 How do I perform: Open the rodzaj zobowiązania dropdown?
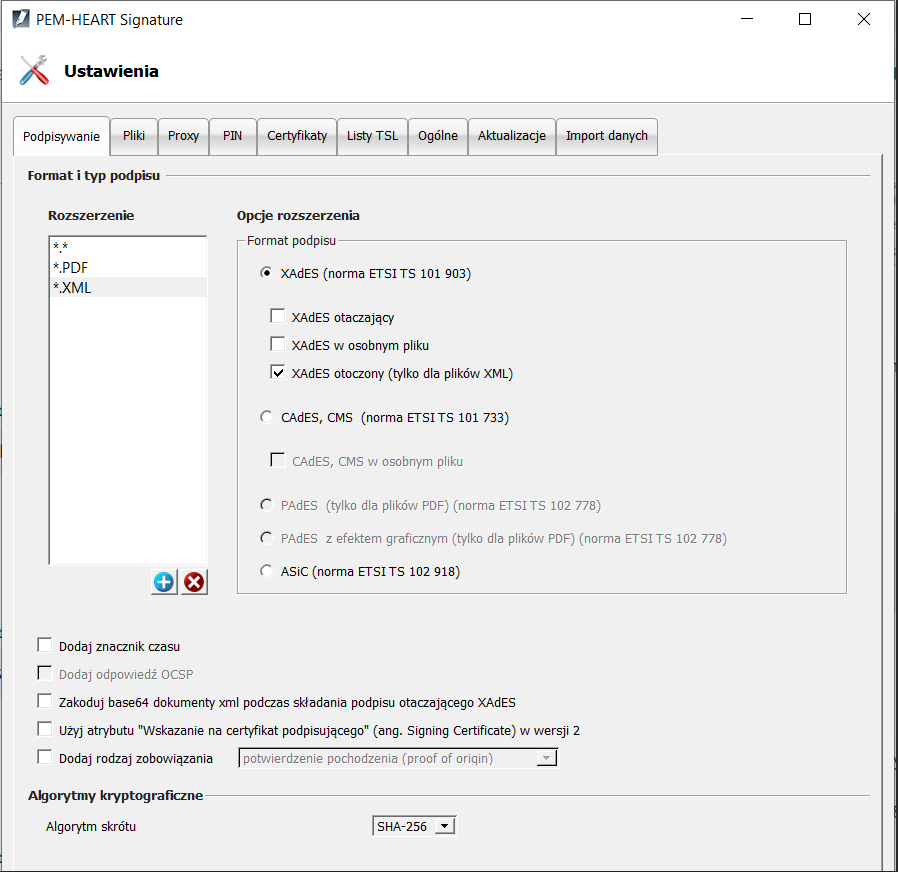(x=546, y=758)
